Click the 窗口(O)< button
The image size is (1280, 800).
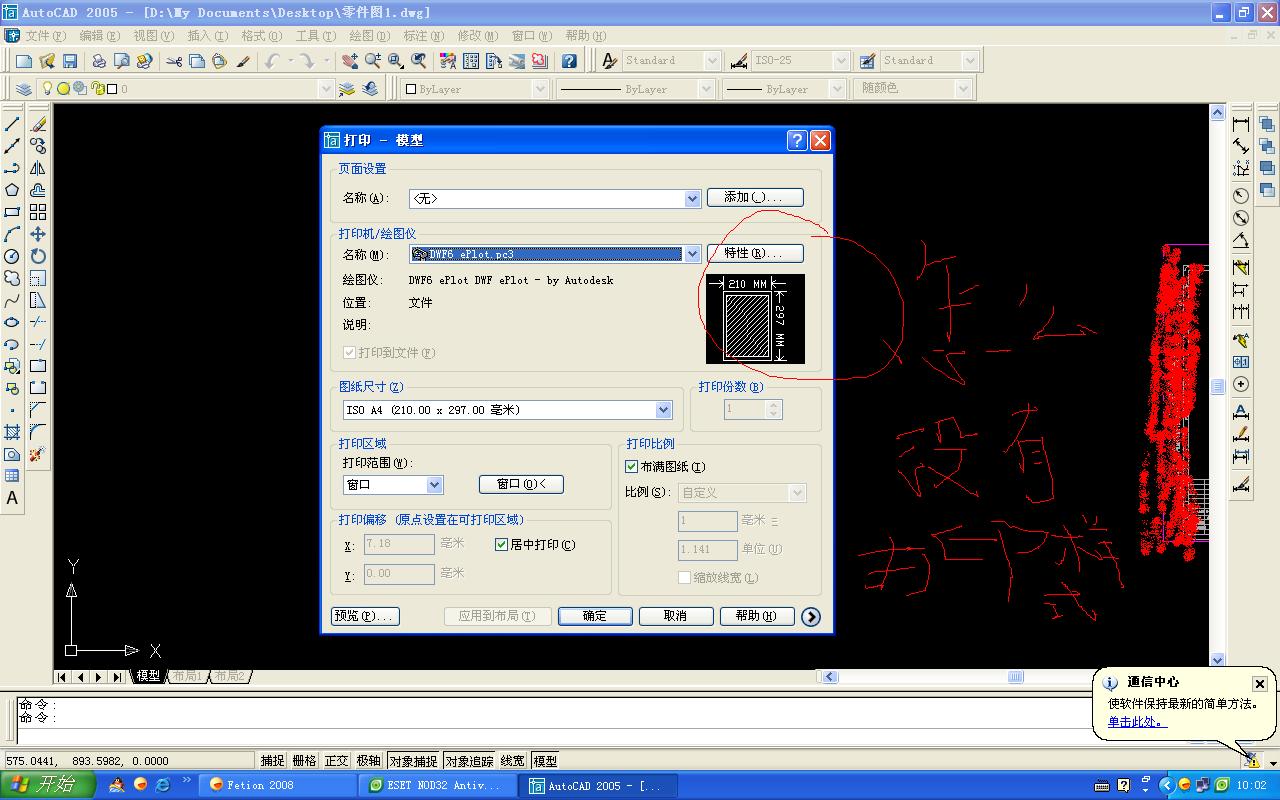[521, 484]
